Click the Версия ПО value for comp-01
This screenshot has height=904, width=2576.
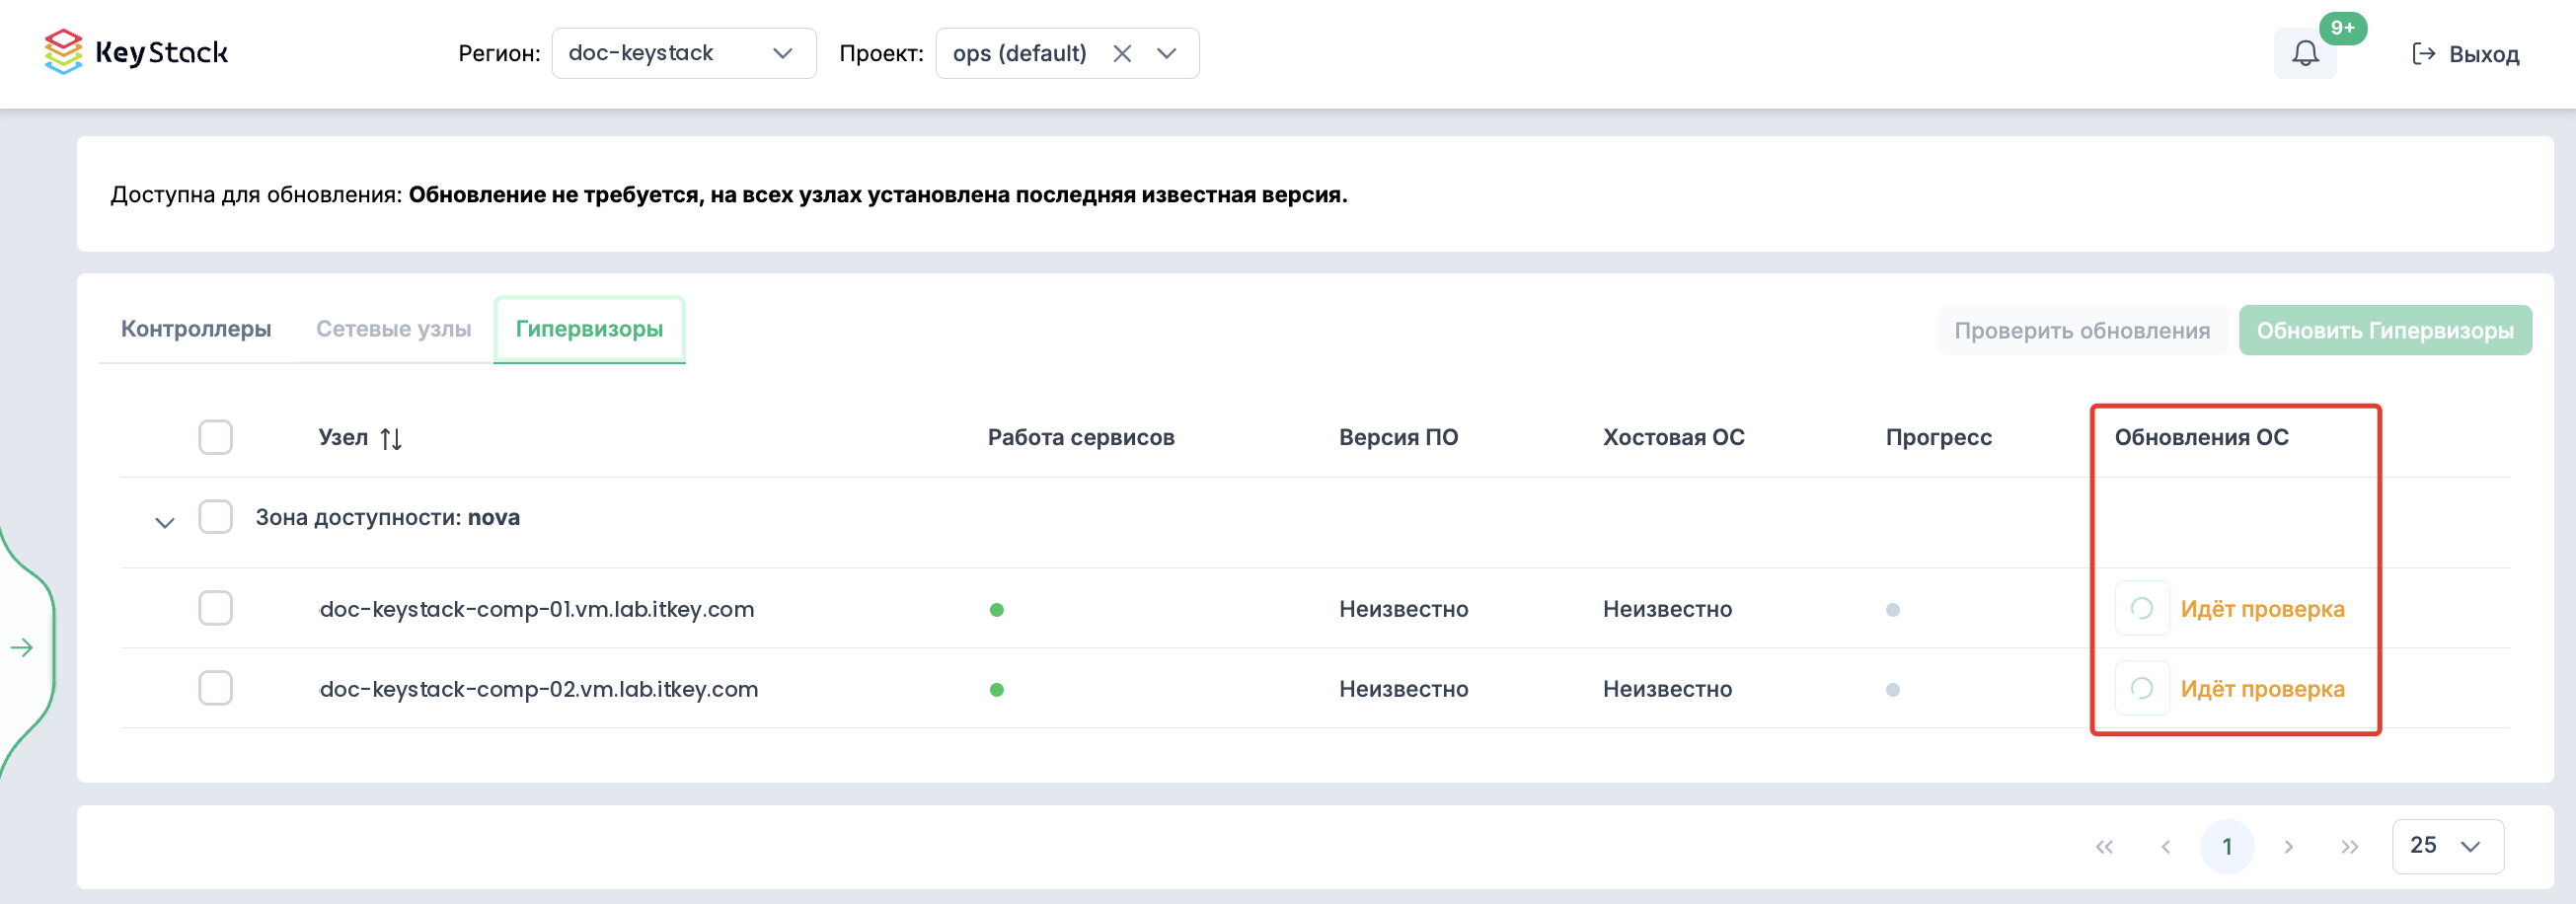click(x=1403, y=609)
